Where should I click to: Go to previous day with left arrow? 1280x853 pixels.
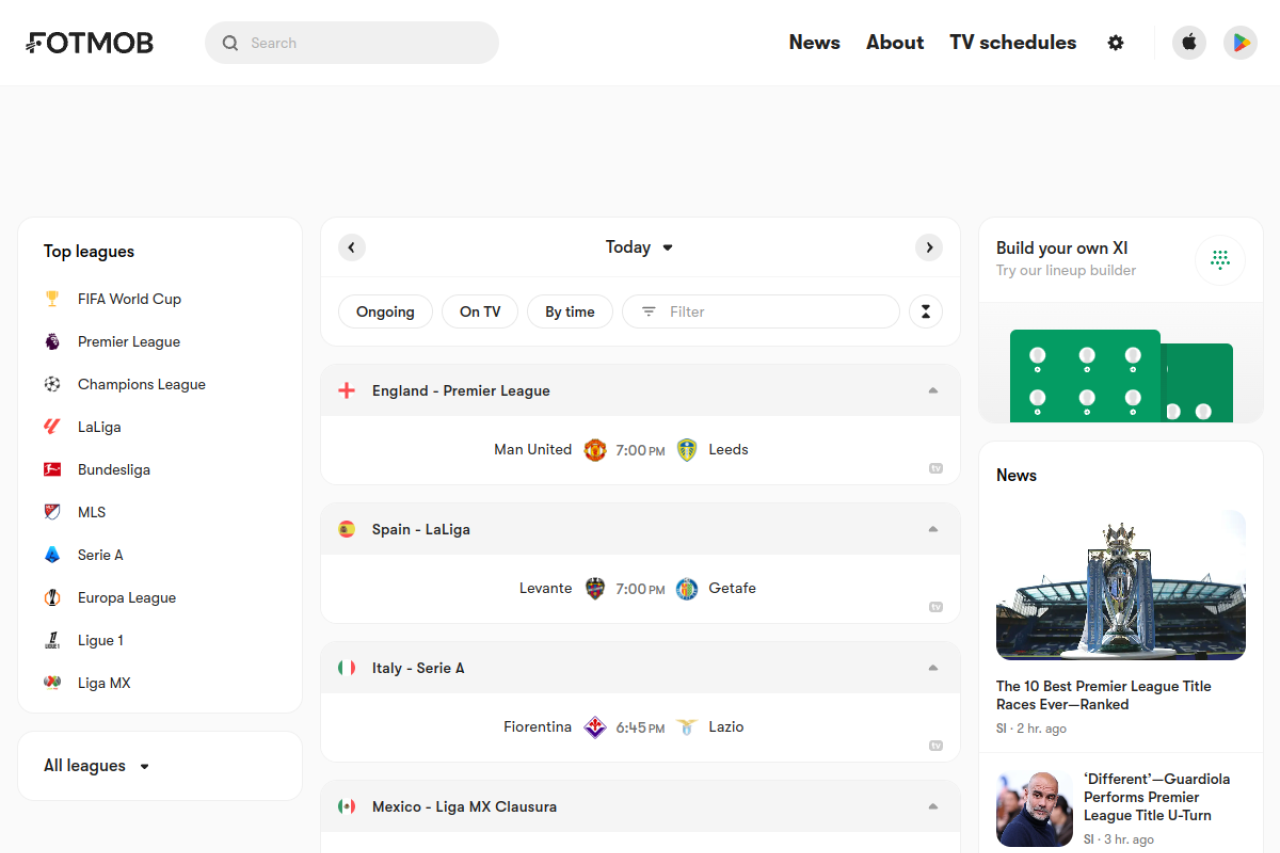352,248
